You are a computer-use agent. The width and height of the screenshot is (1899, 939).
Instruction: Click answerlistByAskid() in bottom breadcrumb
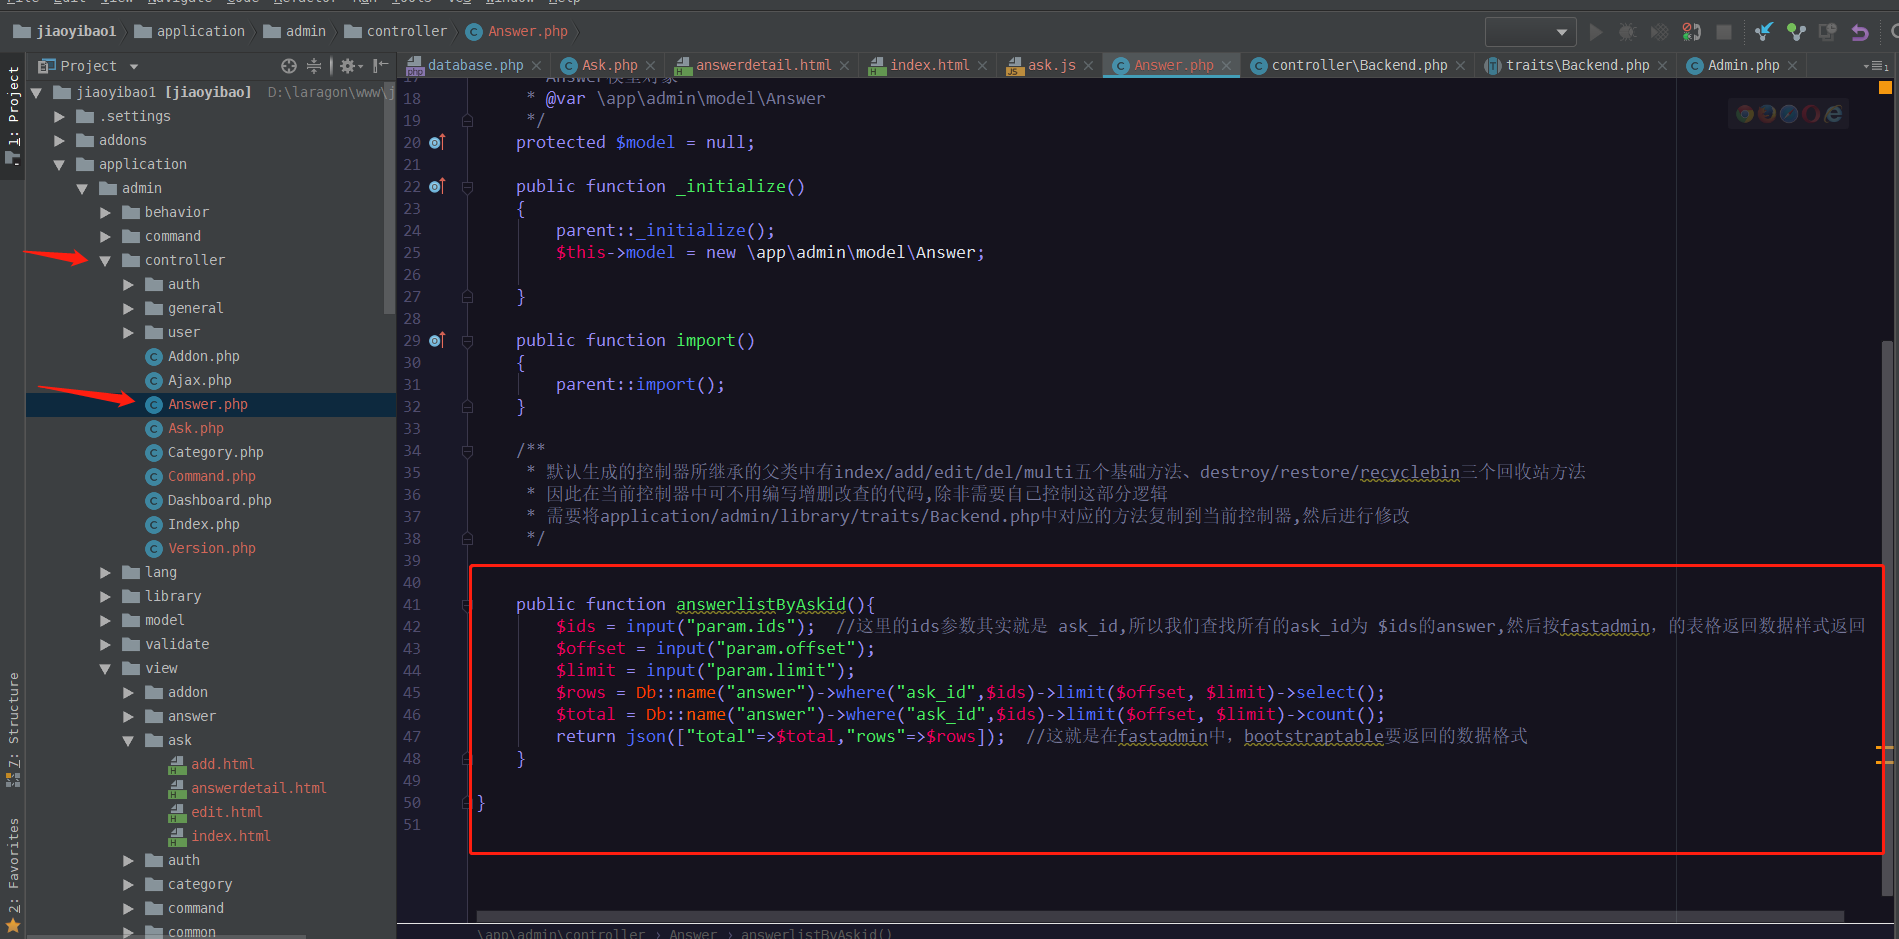tap(816, 933)
